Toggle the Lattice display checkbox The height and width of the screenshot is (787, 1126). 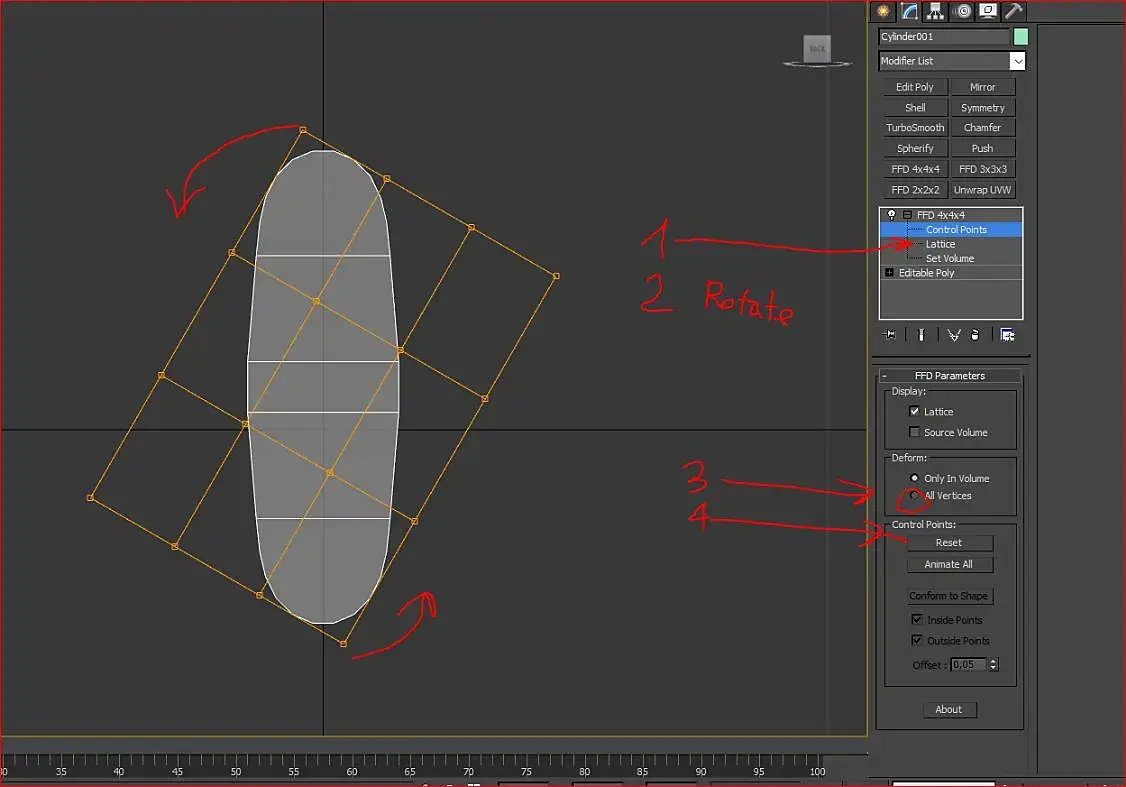(x=914, y=411)
